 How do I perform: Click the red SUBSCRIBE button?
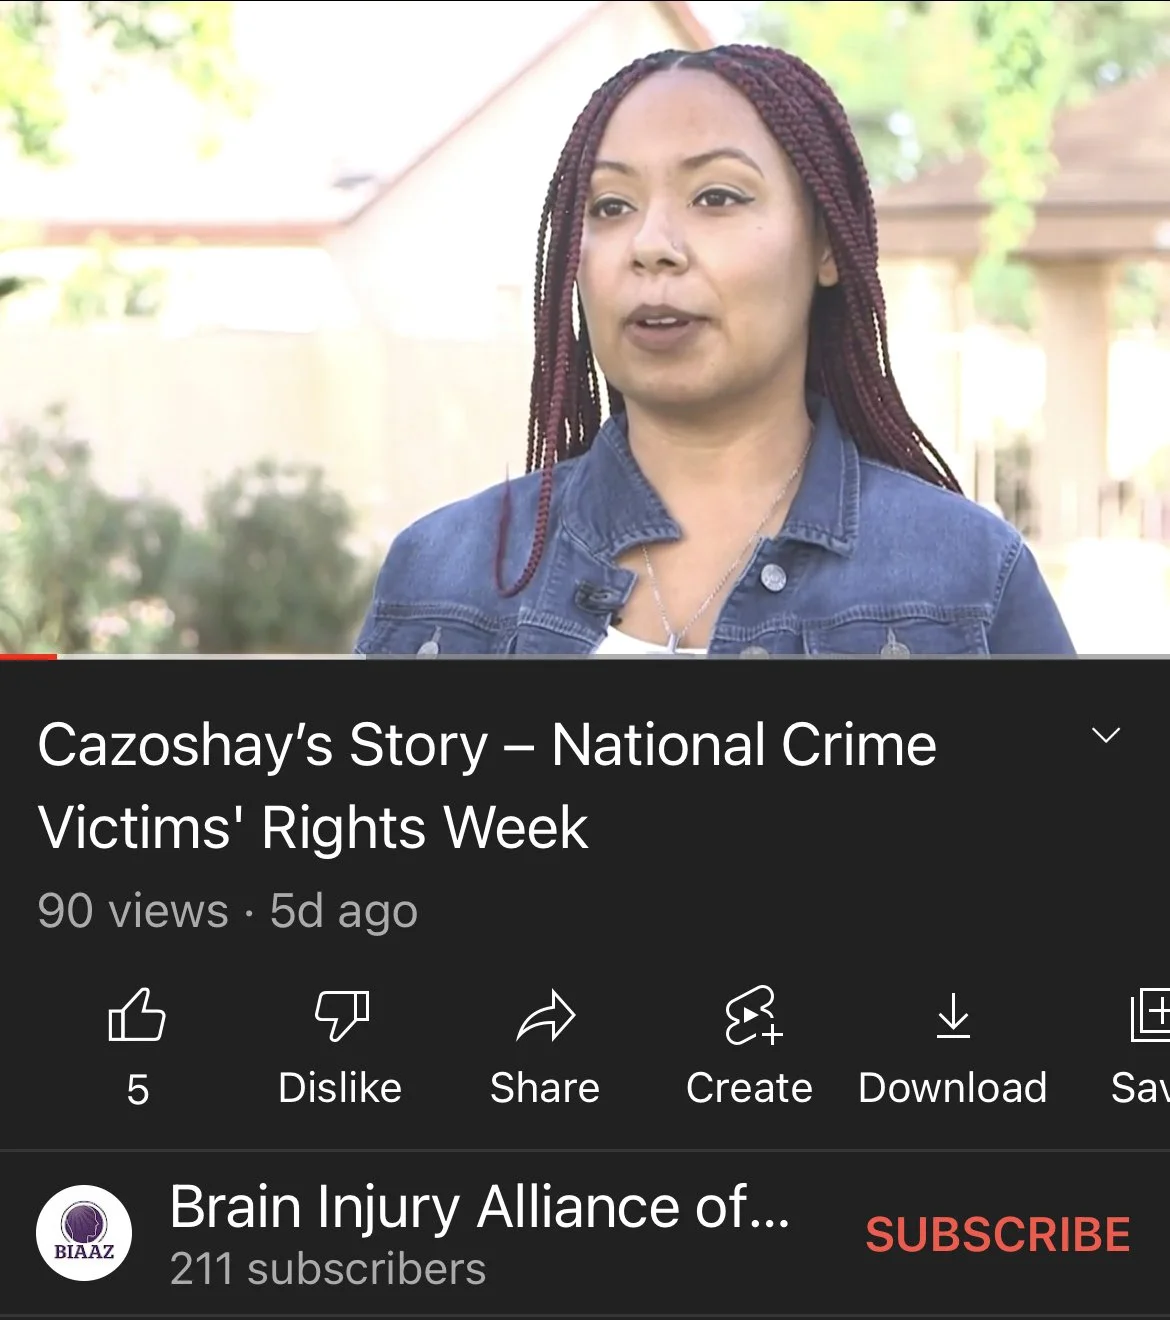998,1235
